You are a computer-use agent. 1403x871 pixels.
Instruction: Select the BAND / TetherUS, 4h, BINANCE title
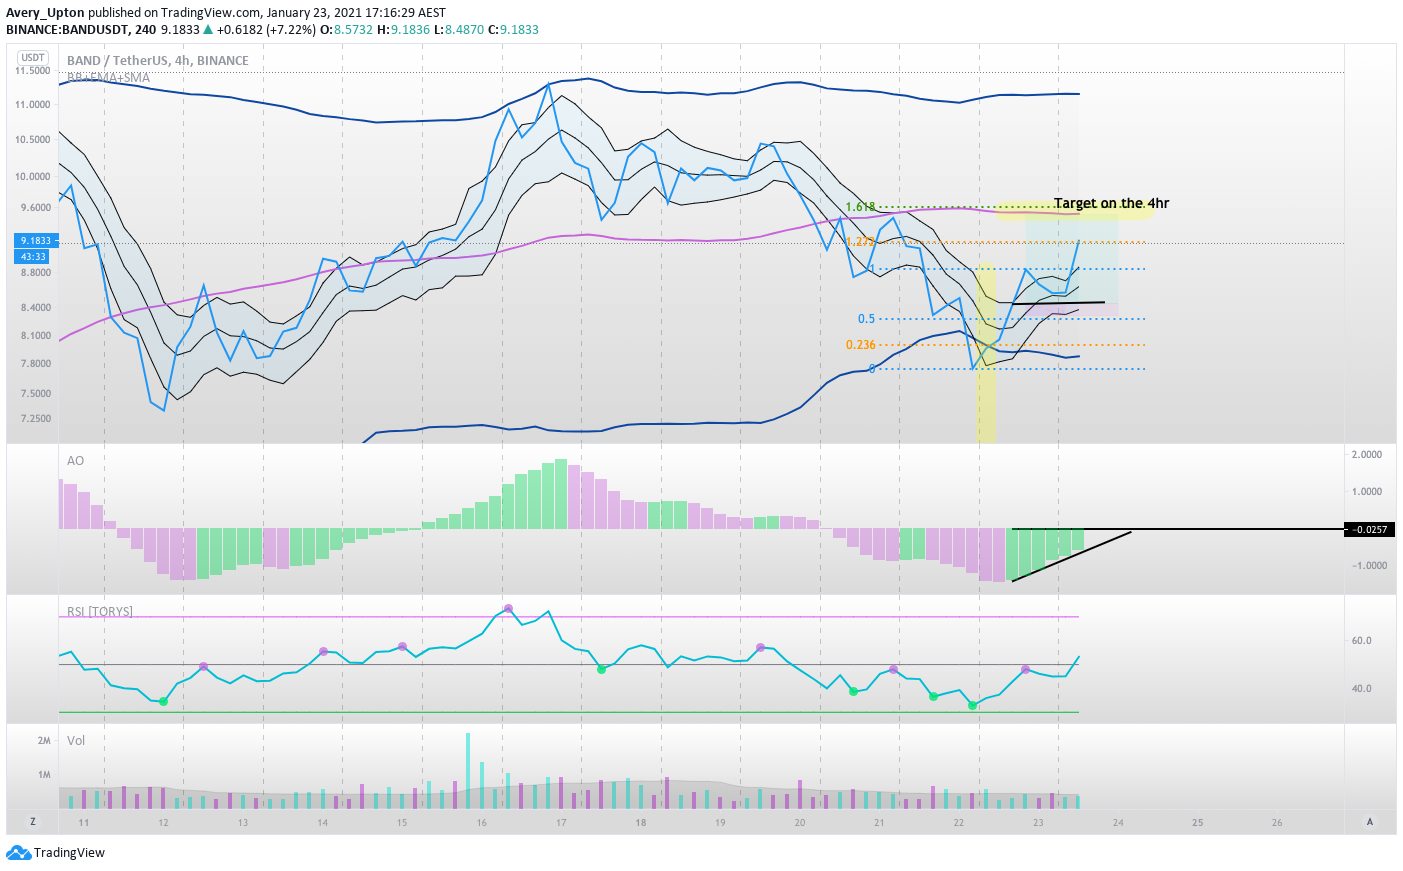point(158,60)
